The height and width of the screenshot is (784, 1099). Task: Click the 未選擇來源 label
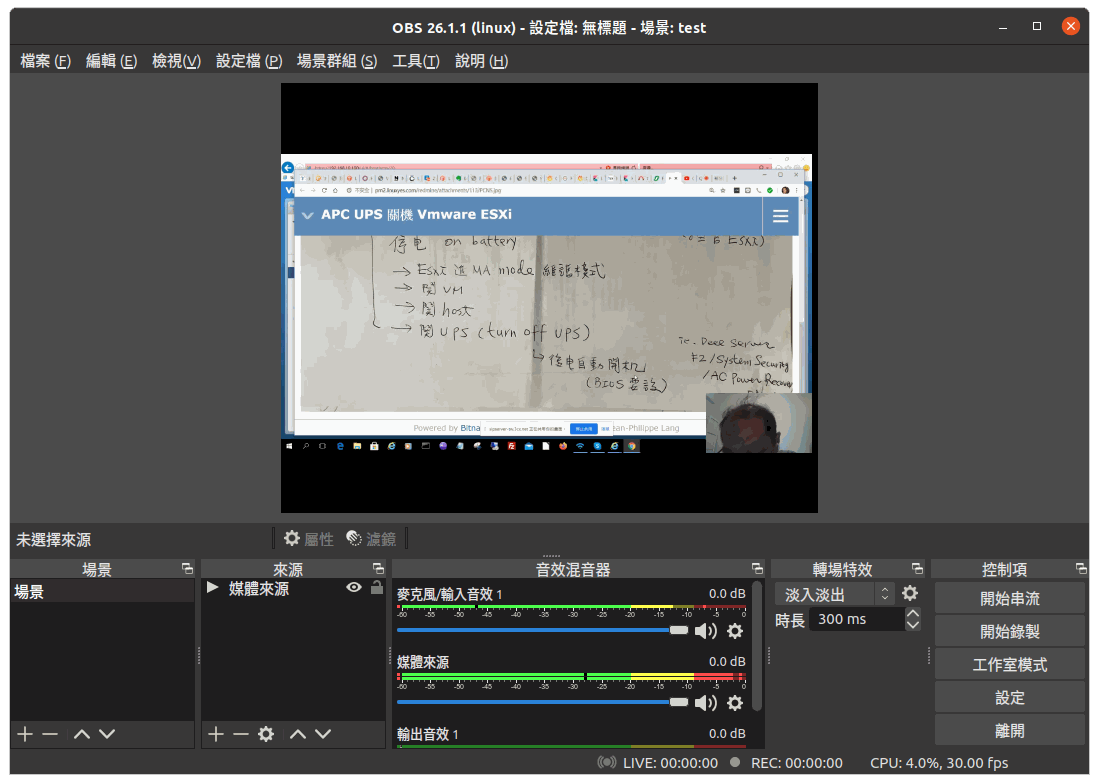(x=54, y=539)
